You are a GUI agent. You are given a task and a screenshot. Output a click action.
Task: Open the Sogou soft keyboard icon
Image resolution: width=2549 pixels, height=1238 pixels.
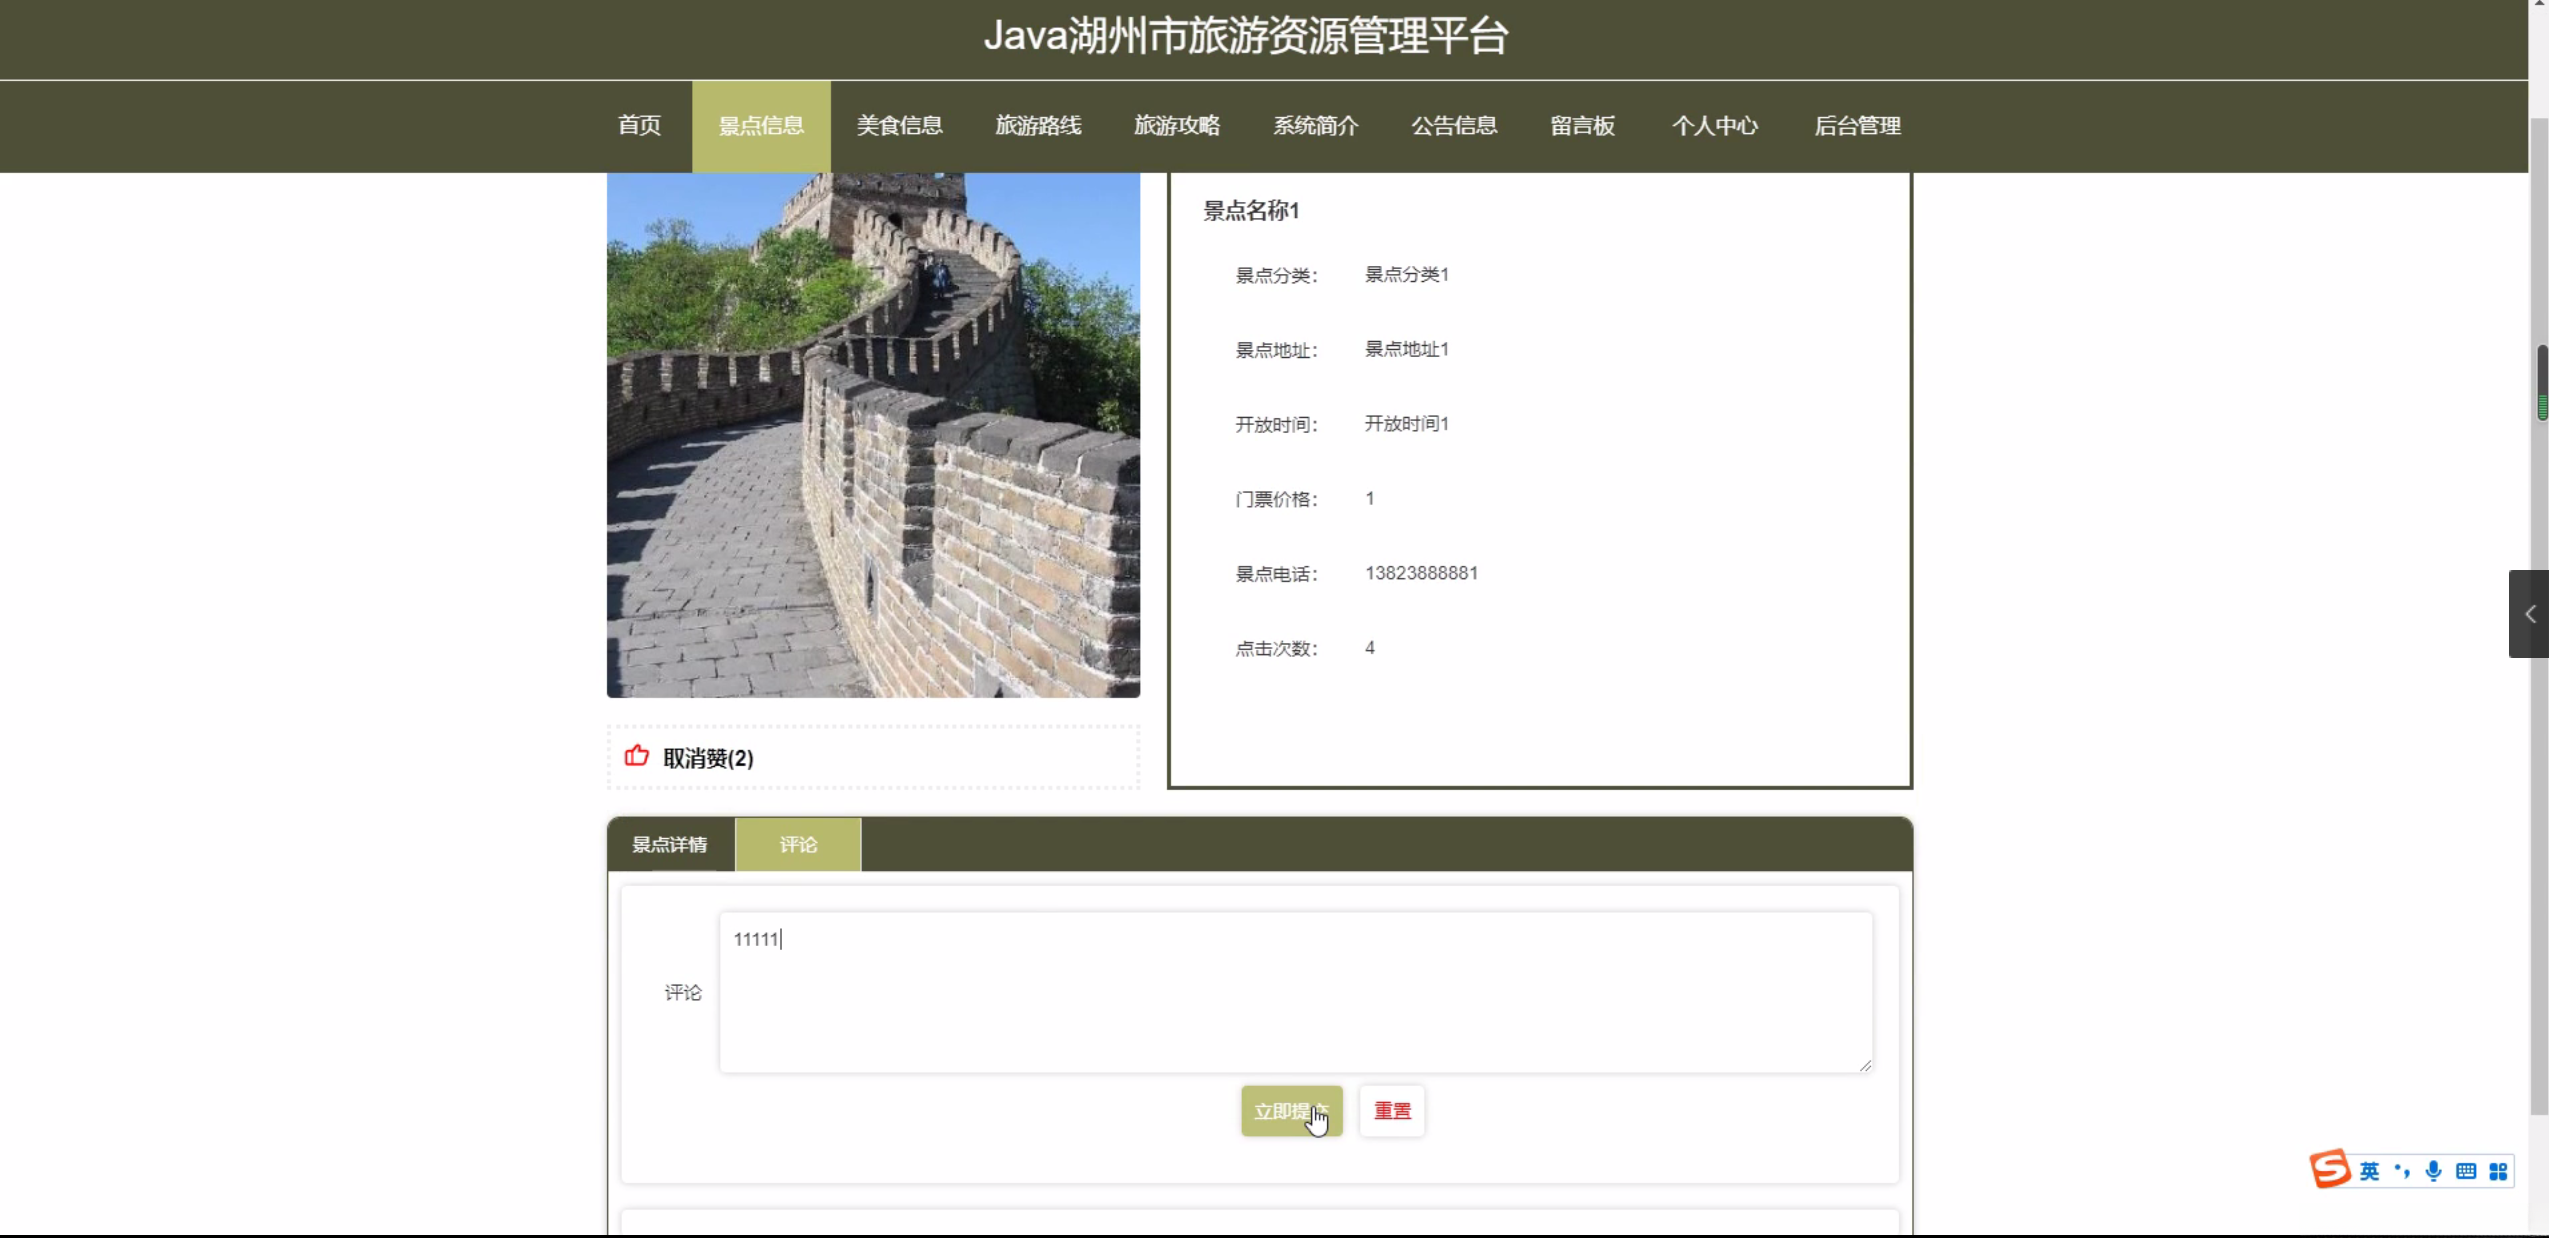pos(2465,1171)
